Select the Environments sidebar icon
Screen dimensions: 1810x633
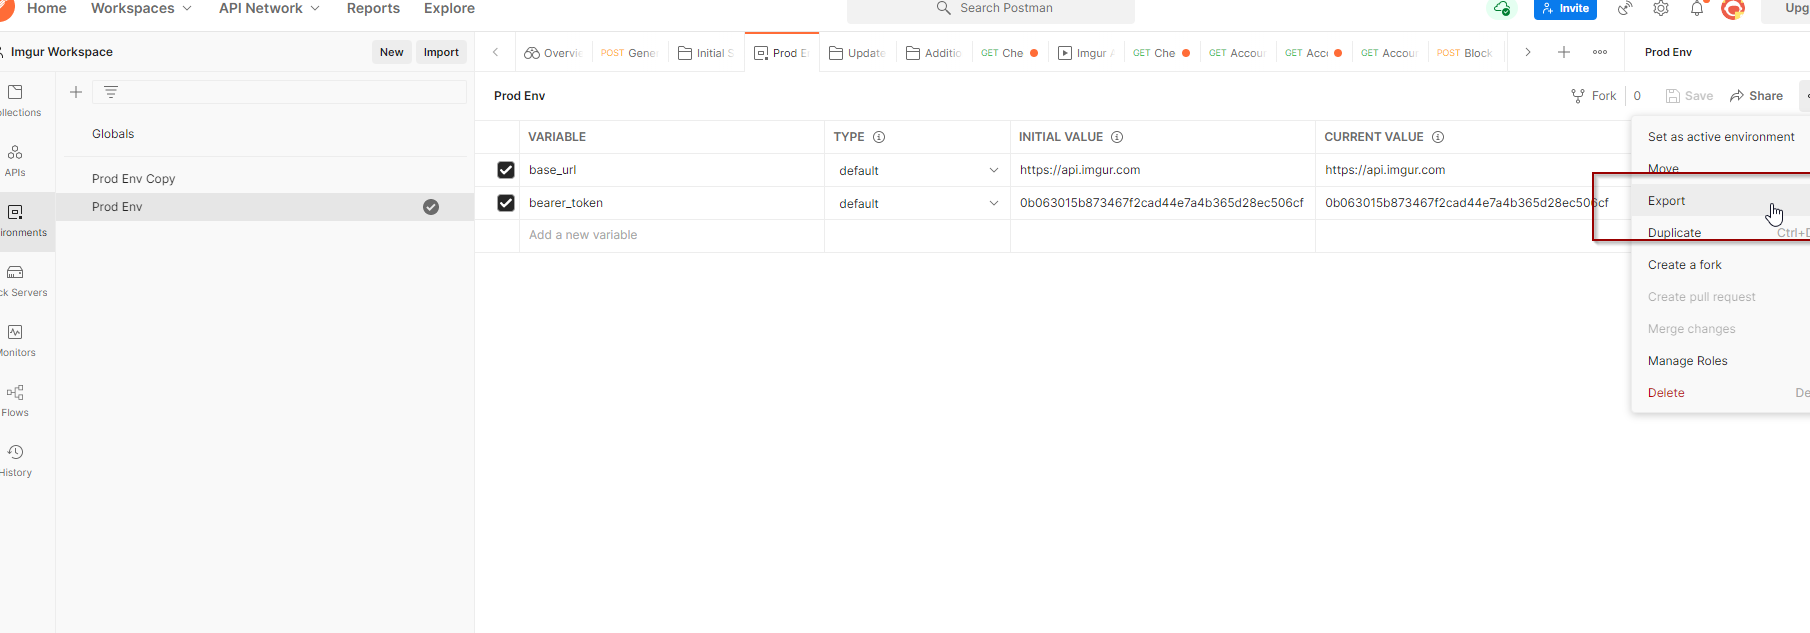pyautogui.click(x=15, y=212)
